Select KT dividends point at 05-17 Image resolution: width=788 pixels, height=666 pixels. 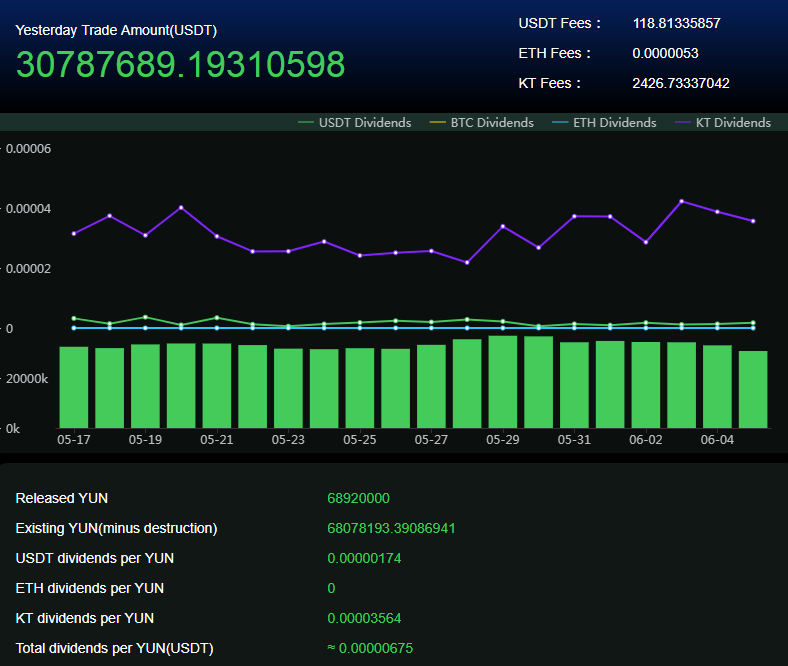(74, 234)
